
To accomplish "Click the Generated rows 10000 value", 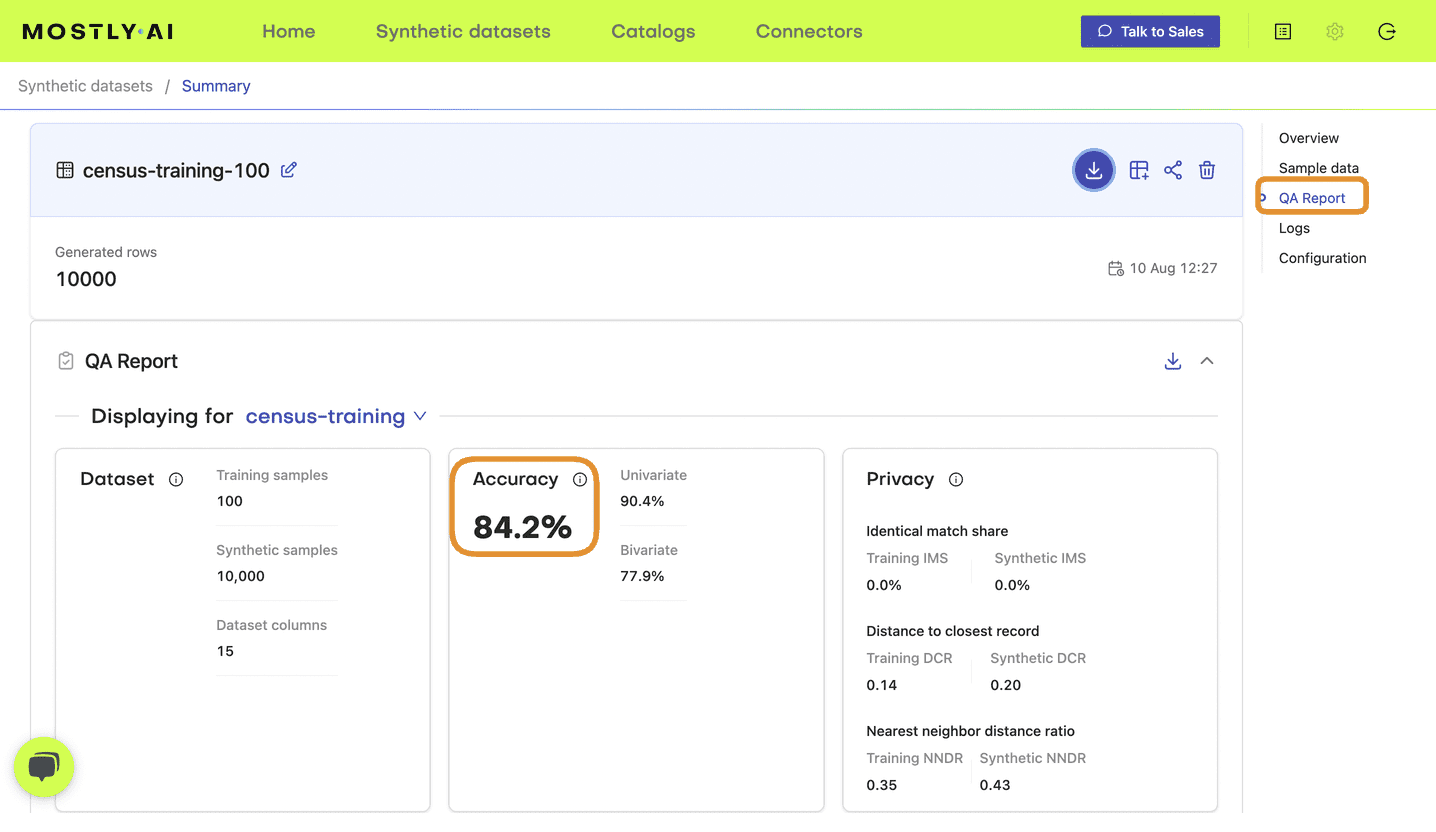I will click(86, 279).
